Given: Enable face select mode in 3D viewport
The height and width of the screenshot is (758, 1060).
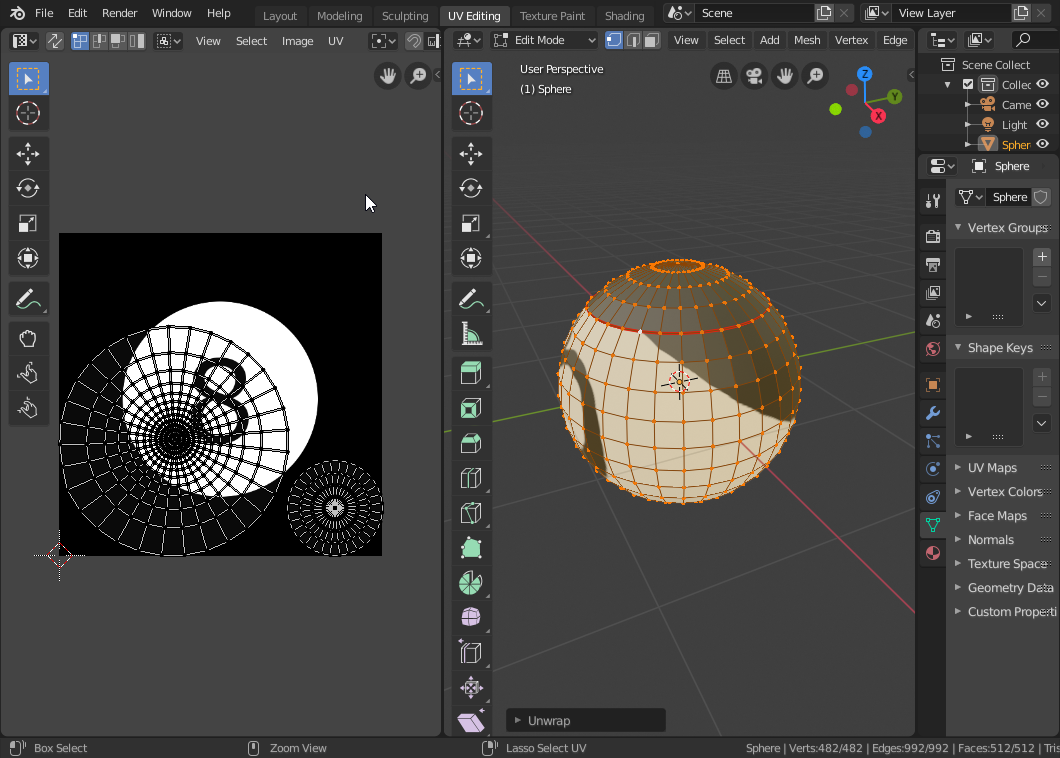Looking at the screenshot, I should (652, 40).
